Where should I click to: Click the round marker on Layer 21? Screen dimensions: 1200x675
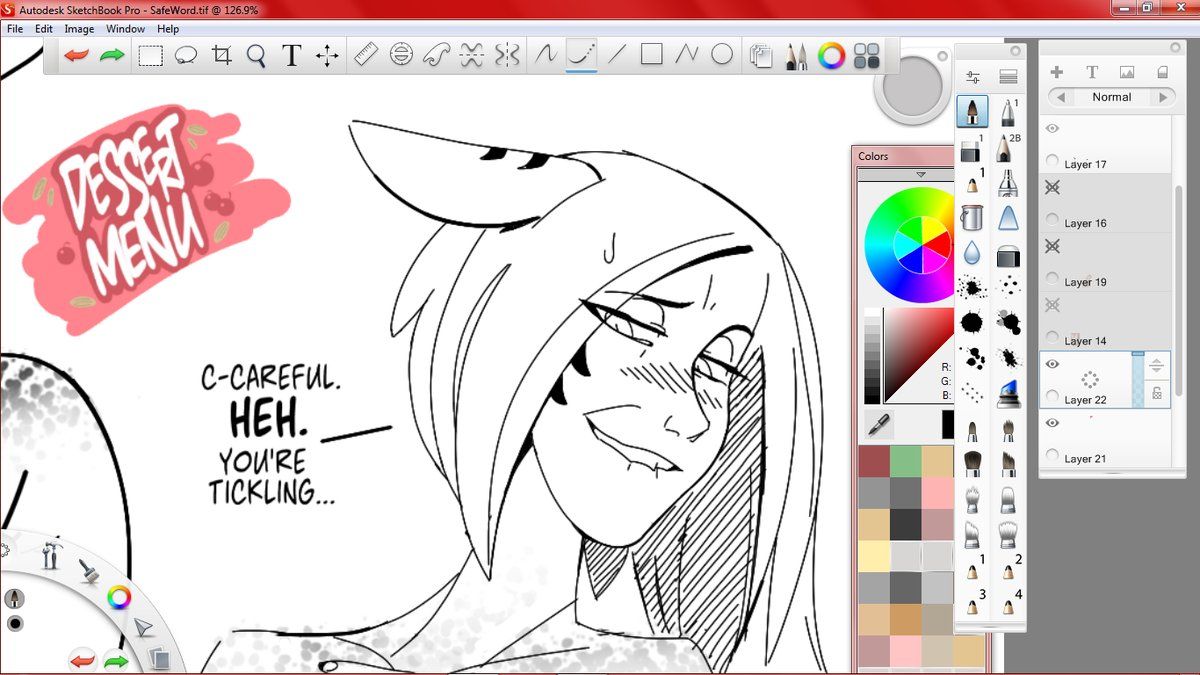coord(1052,456)
